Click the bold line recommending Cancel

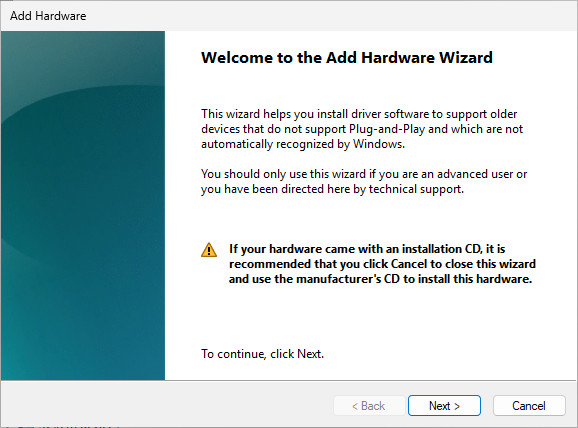[382, 264]
